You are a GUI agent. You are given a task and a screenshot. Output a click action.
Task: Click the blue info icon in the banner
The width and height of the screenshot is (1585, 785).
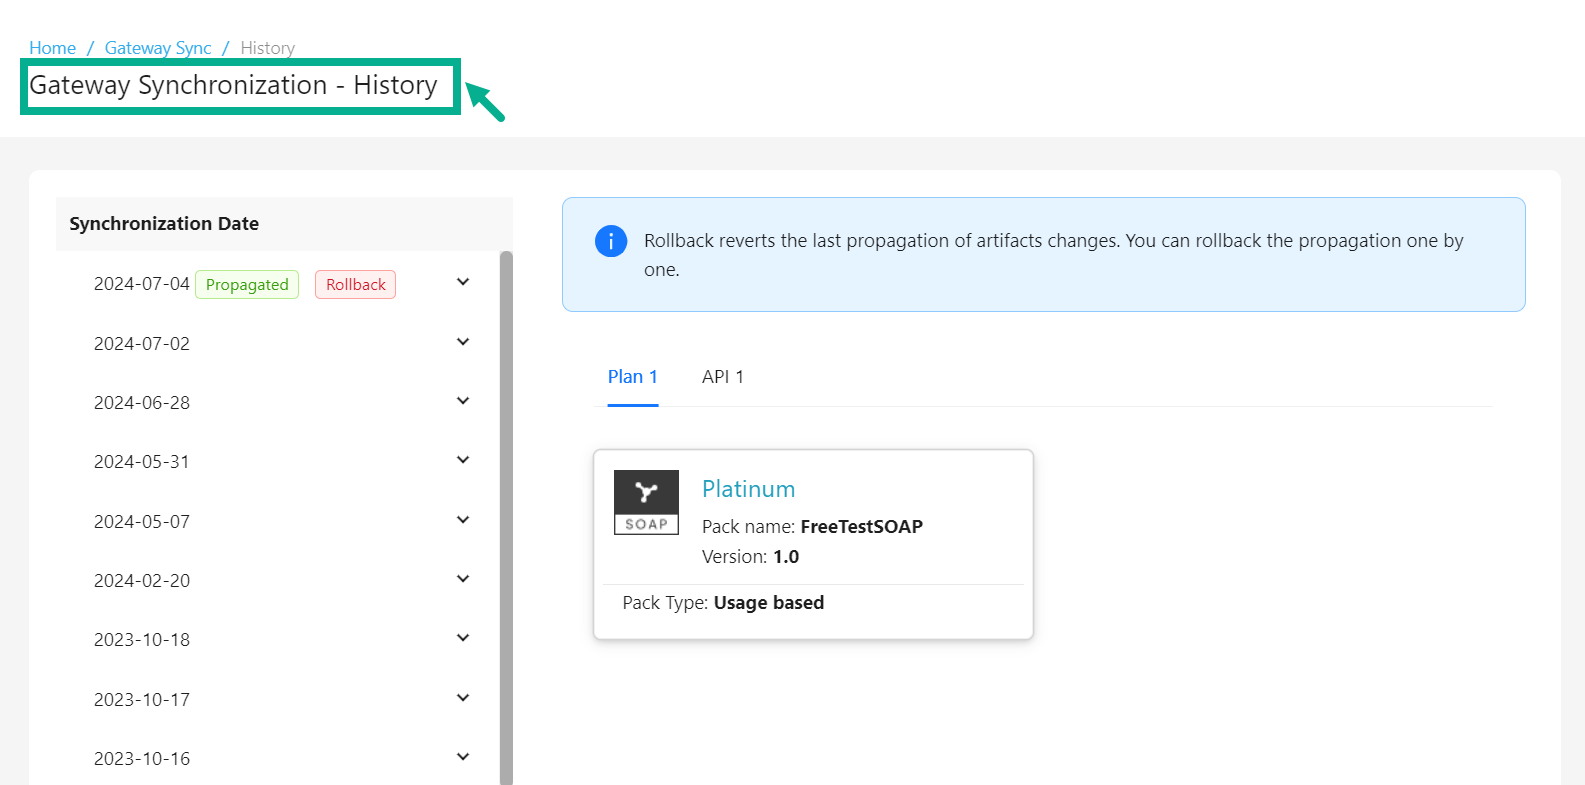click(611, 241)
